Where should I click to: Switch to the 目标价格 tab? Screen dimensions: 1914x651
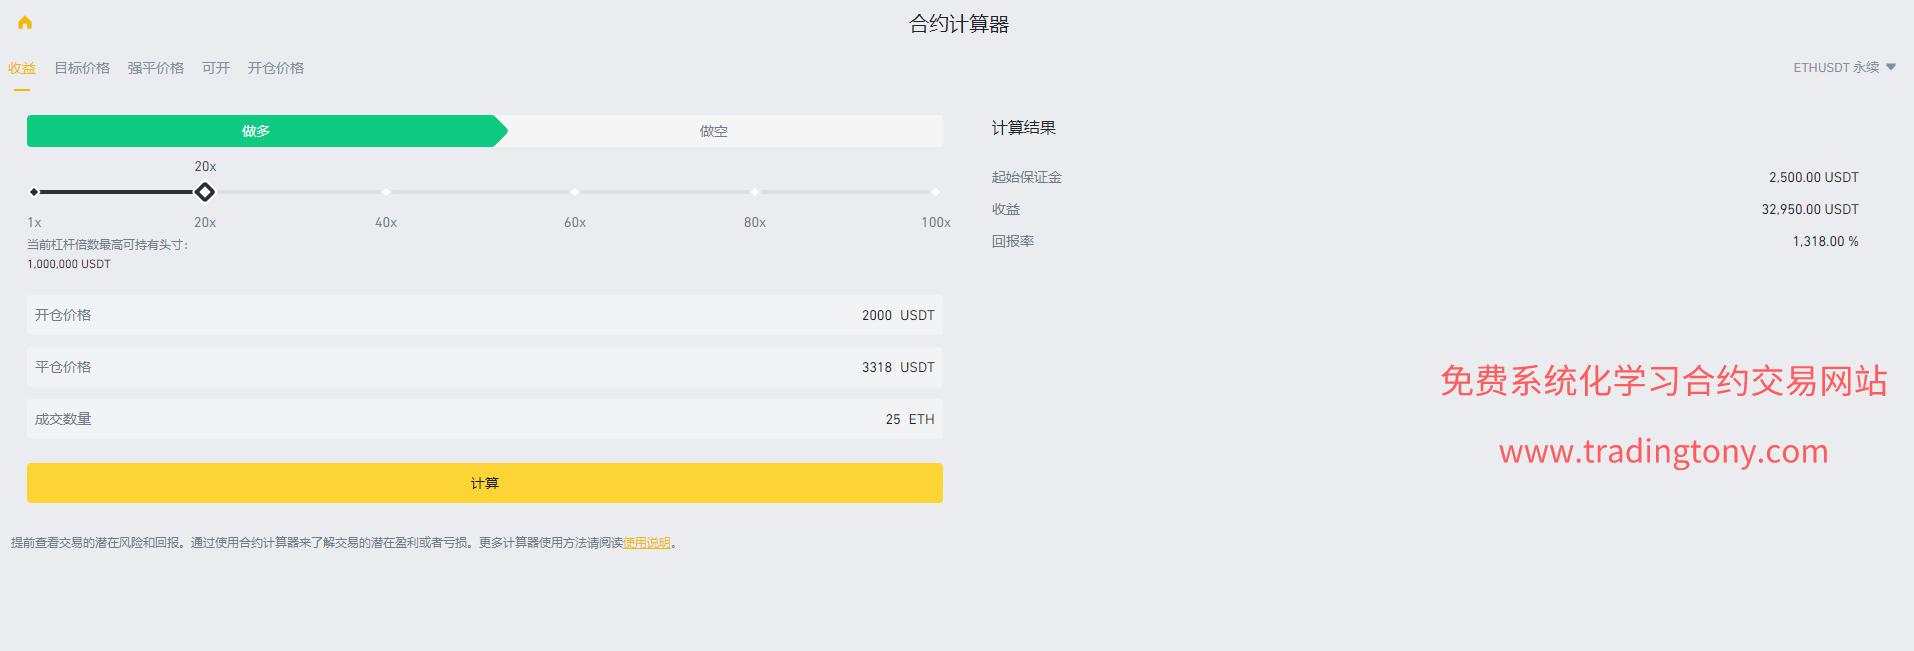(x=82, y=68)
